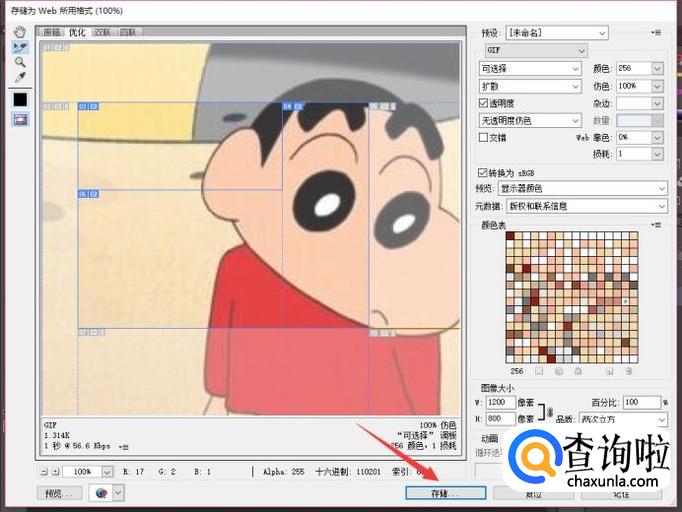
Task: Toggle the 转换为 sRGB checkbox
Action: pyautogui.click(x=482, y=172)
